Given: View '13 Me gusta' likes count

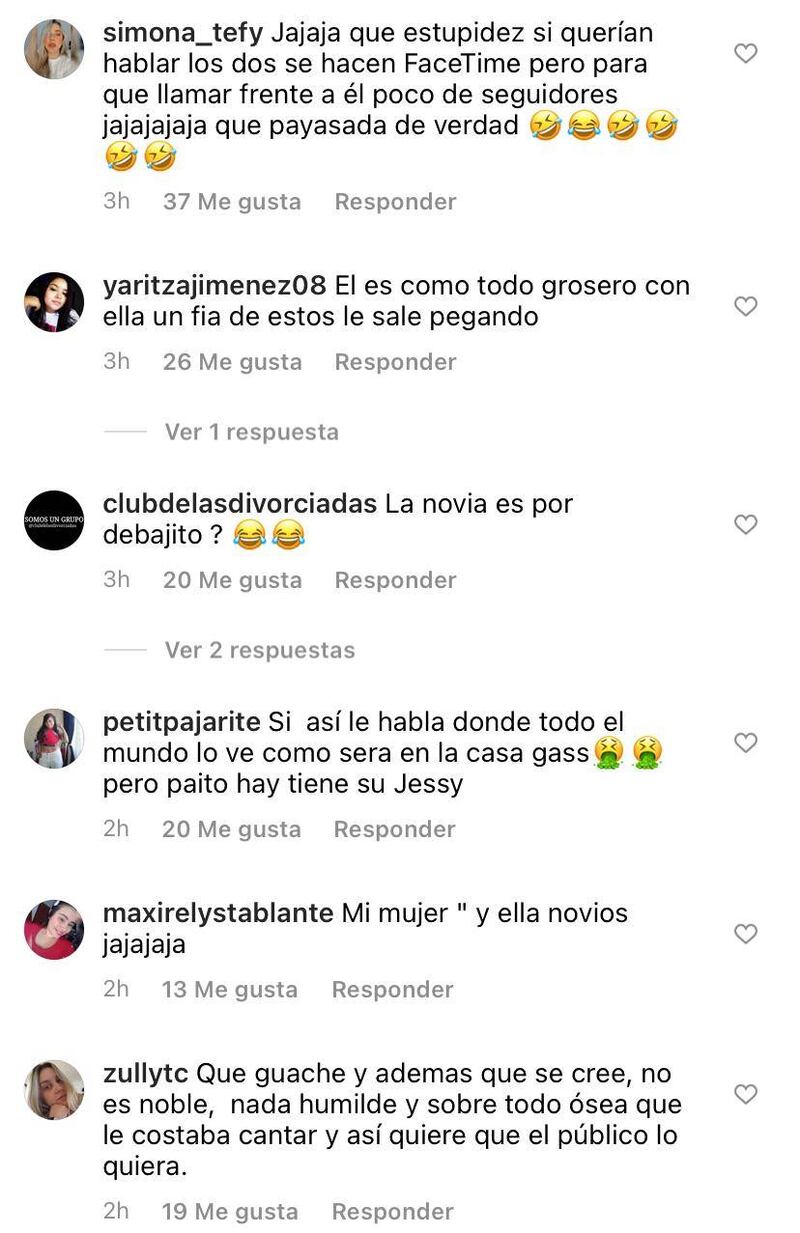Looking at the screenshot, I should tap(230, 989).
